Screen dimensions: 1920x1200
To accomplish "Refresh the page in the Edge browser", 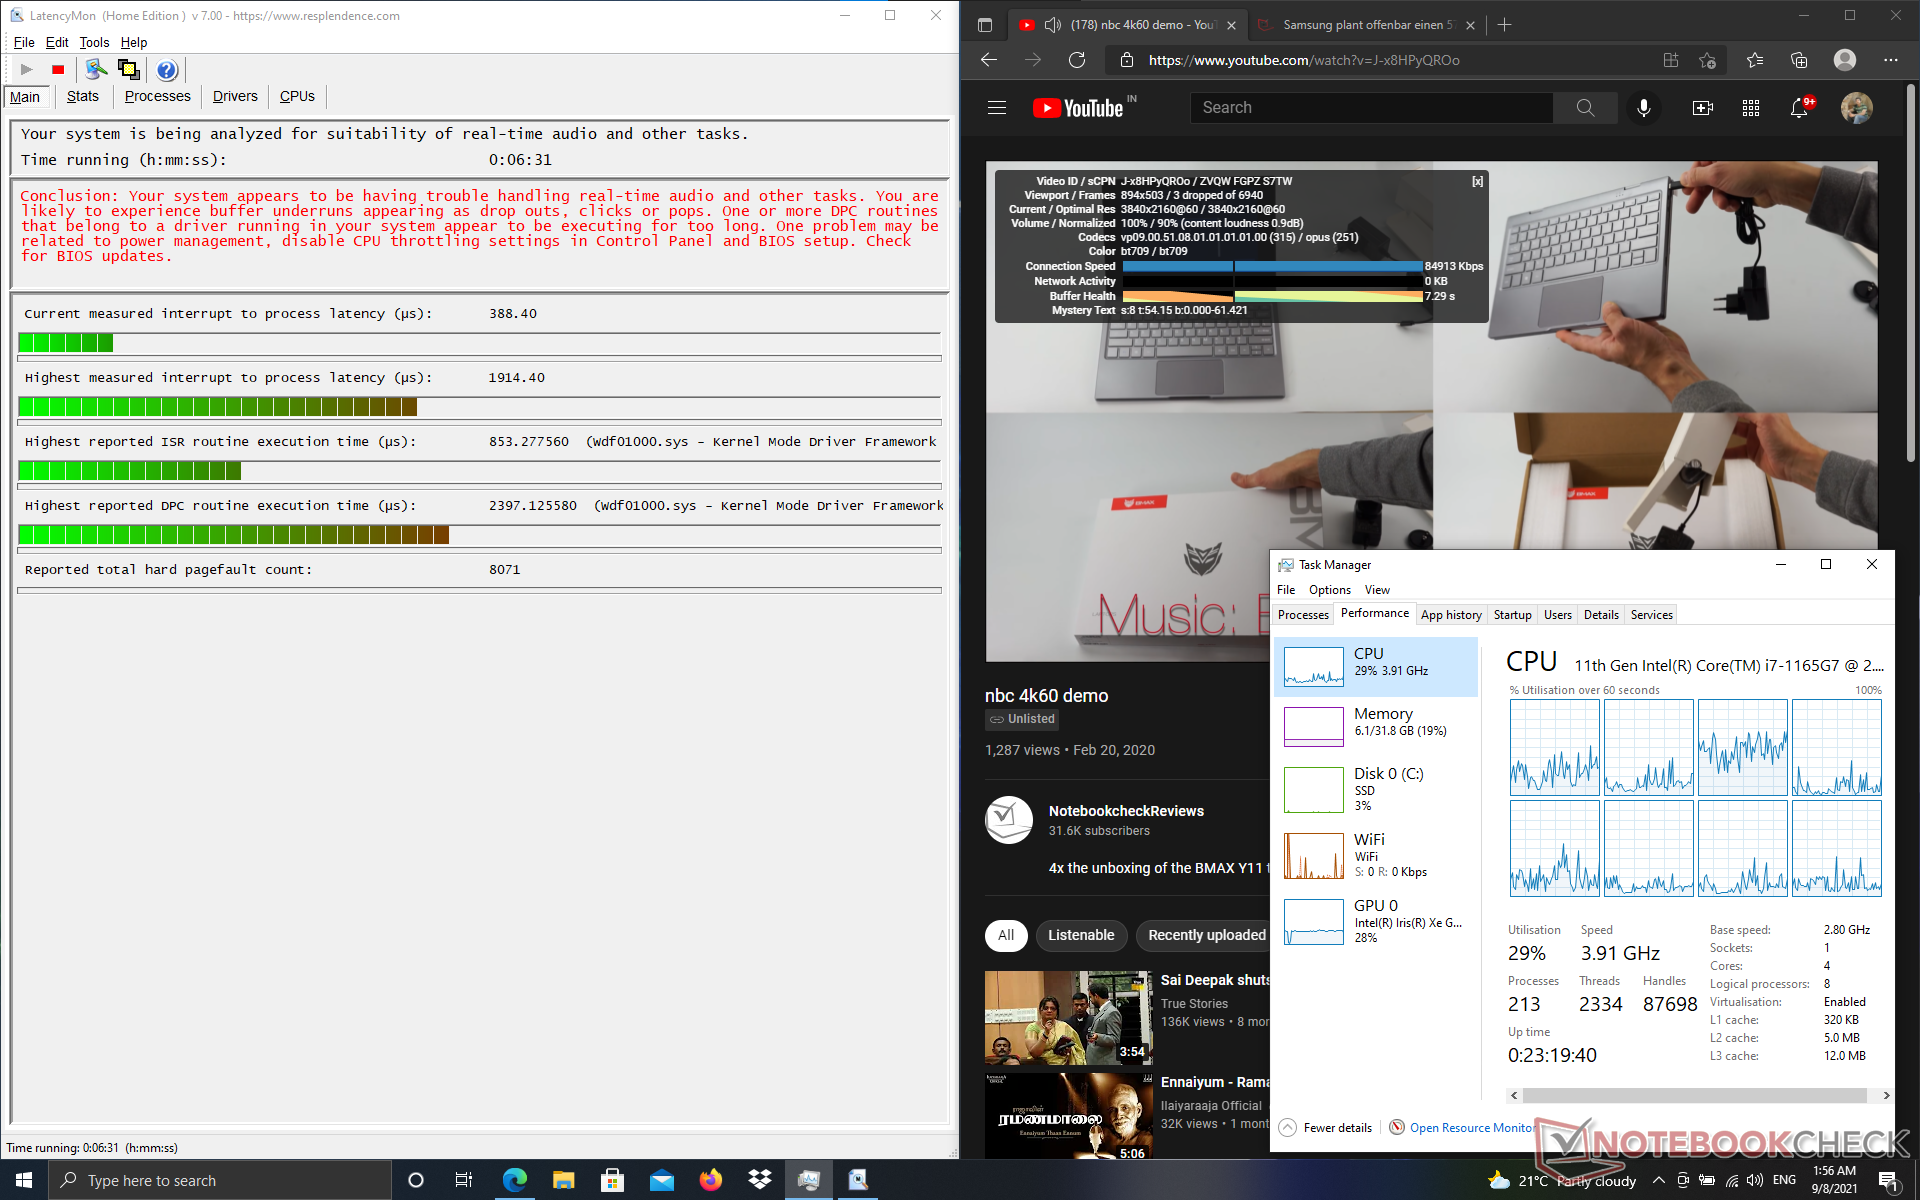I will point(1077,60).
